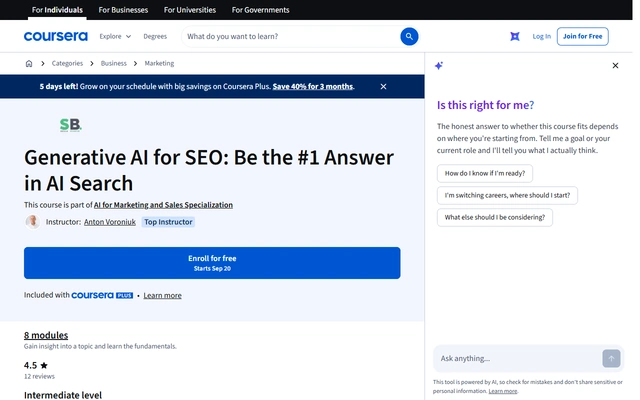Click the 'Intermediate level' text

pos(63,395)
